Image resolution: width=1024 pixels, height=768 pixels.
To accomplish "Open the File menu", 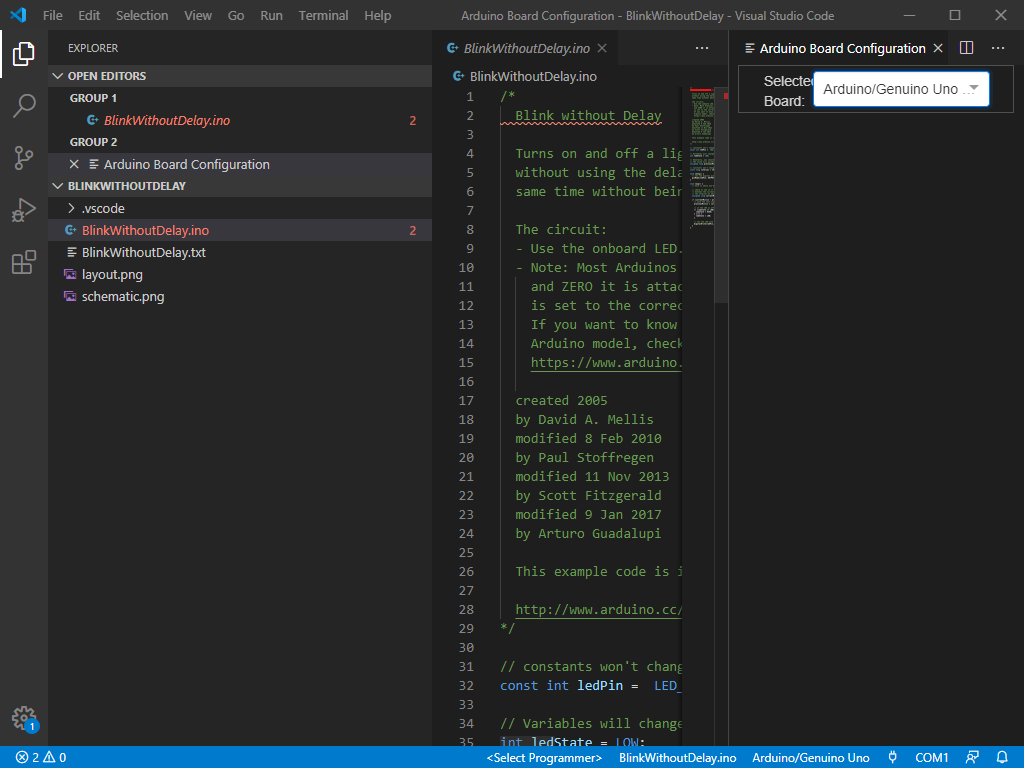I will pos(53,15).
